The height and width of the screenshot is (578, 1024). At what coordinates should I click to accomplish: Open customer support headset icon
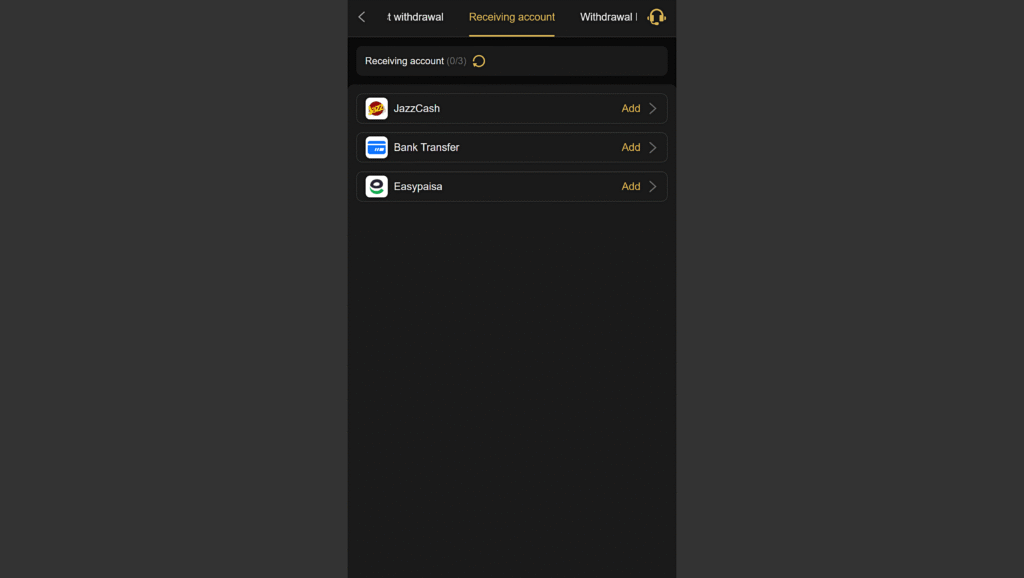(656, 17)
